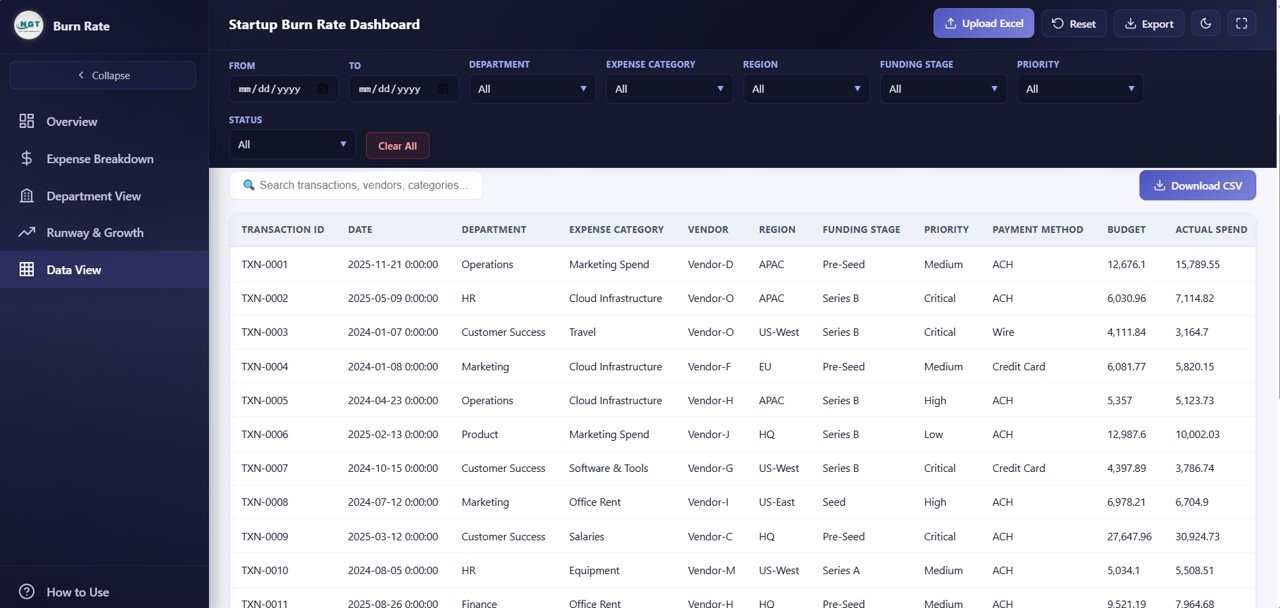Click the Burn Rate logo icon
Viewport: 1280px width, 608px height.
tap(27, 24)
